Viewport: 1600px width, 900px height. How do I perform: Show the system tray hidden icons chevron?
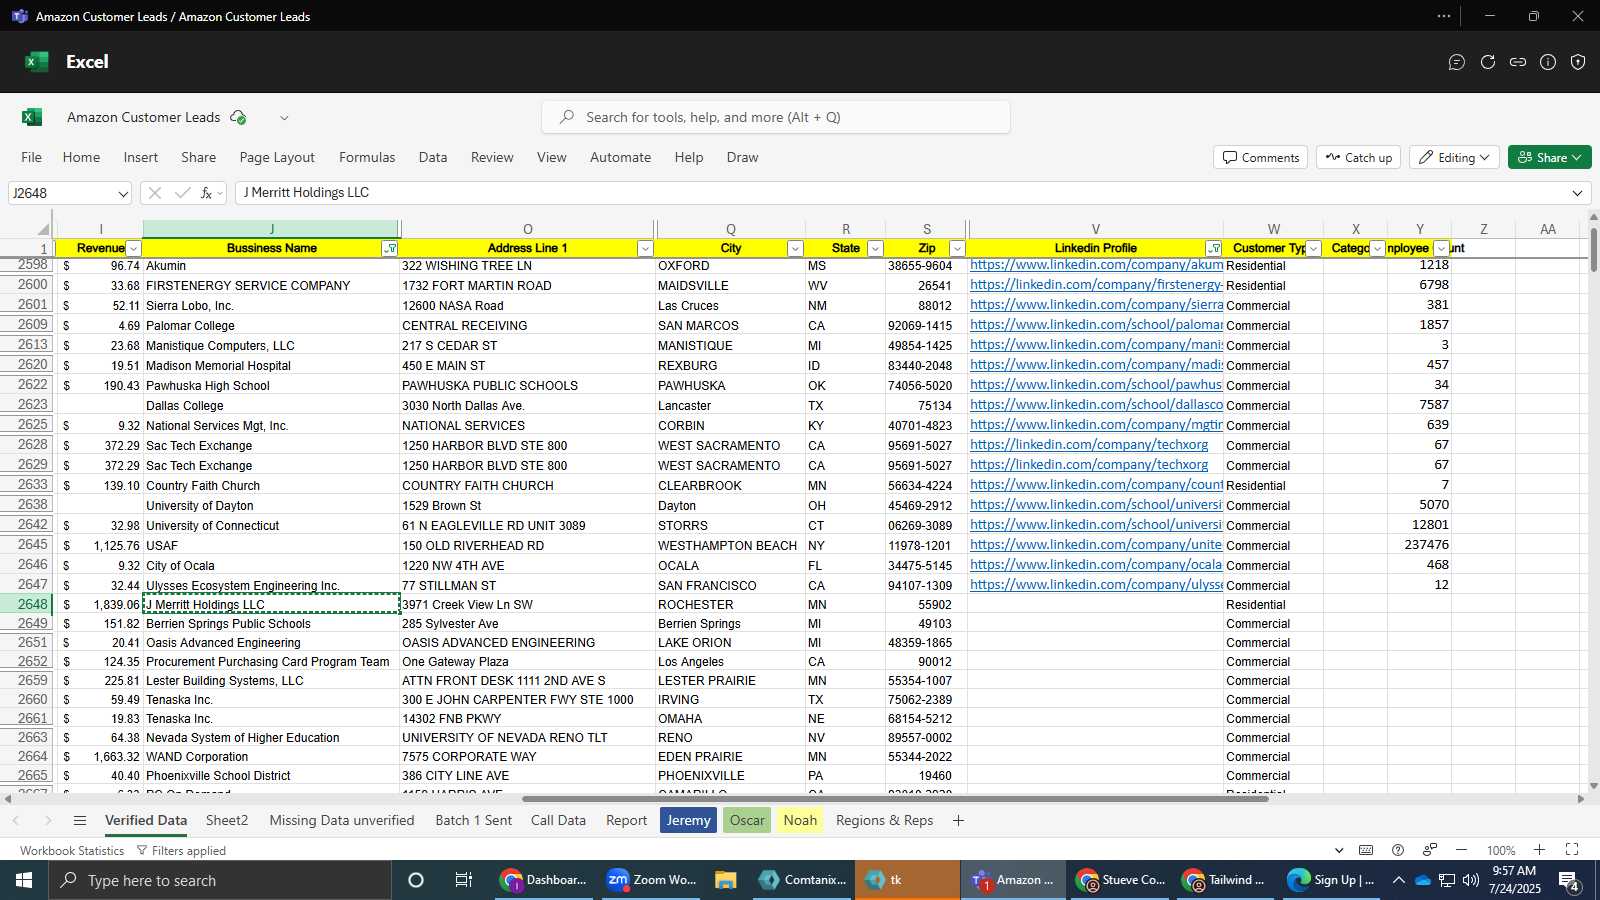pos(1398,880)
